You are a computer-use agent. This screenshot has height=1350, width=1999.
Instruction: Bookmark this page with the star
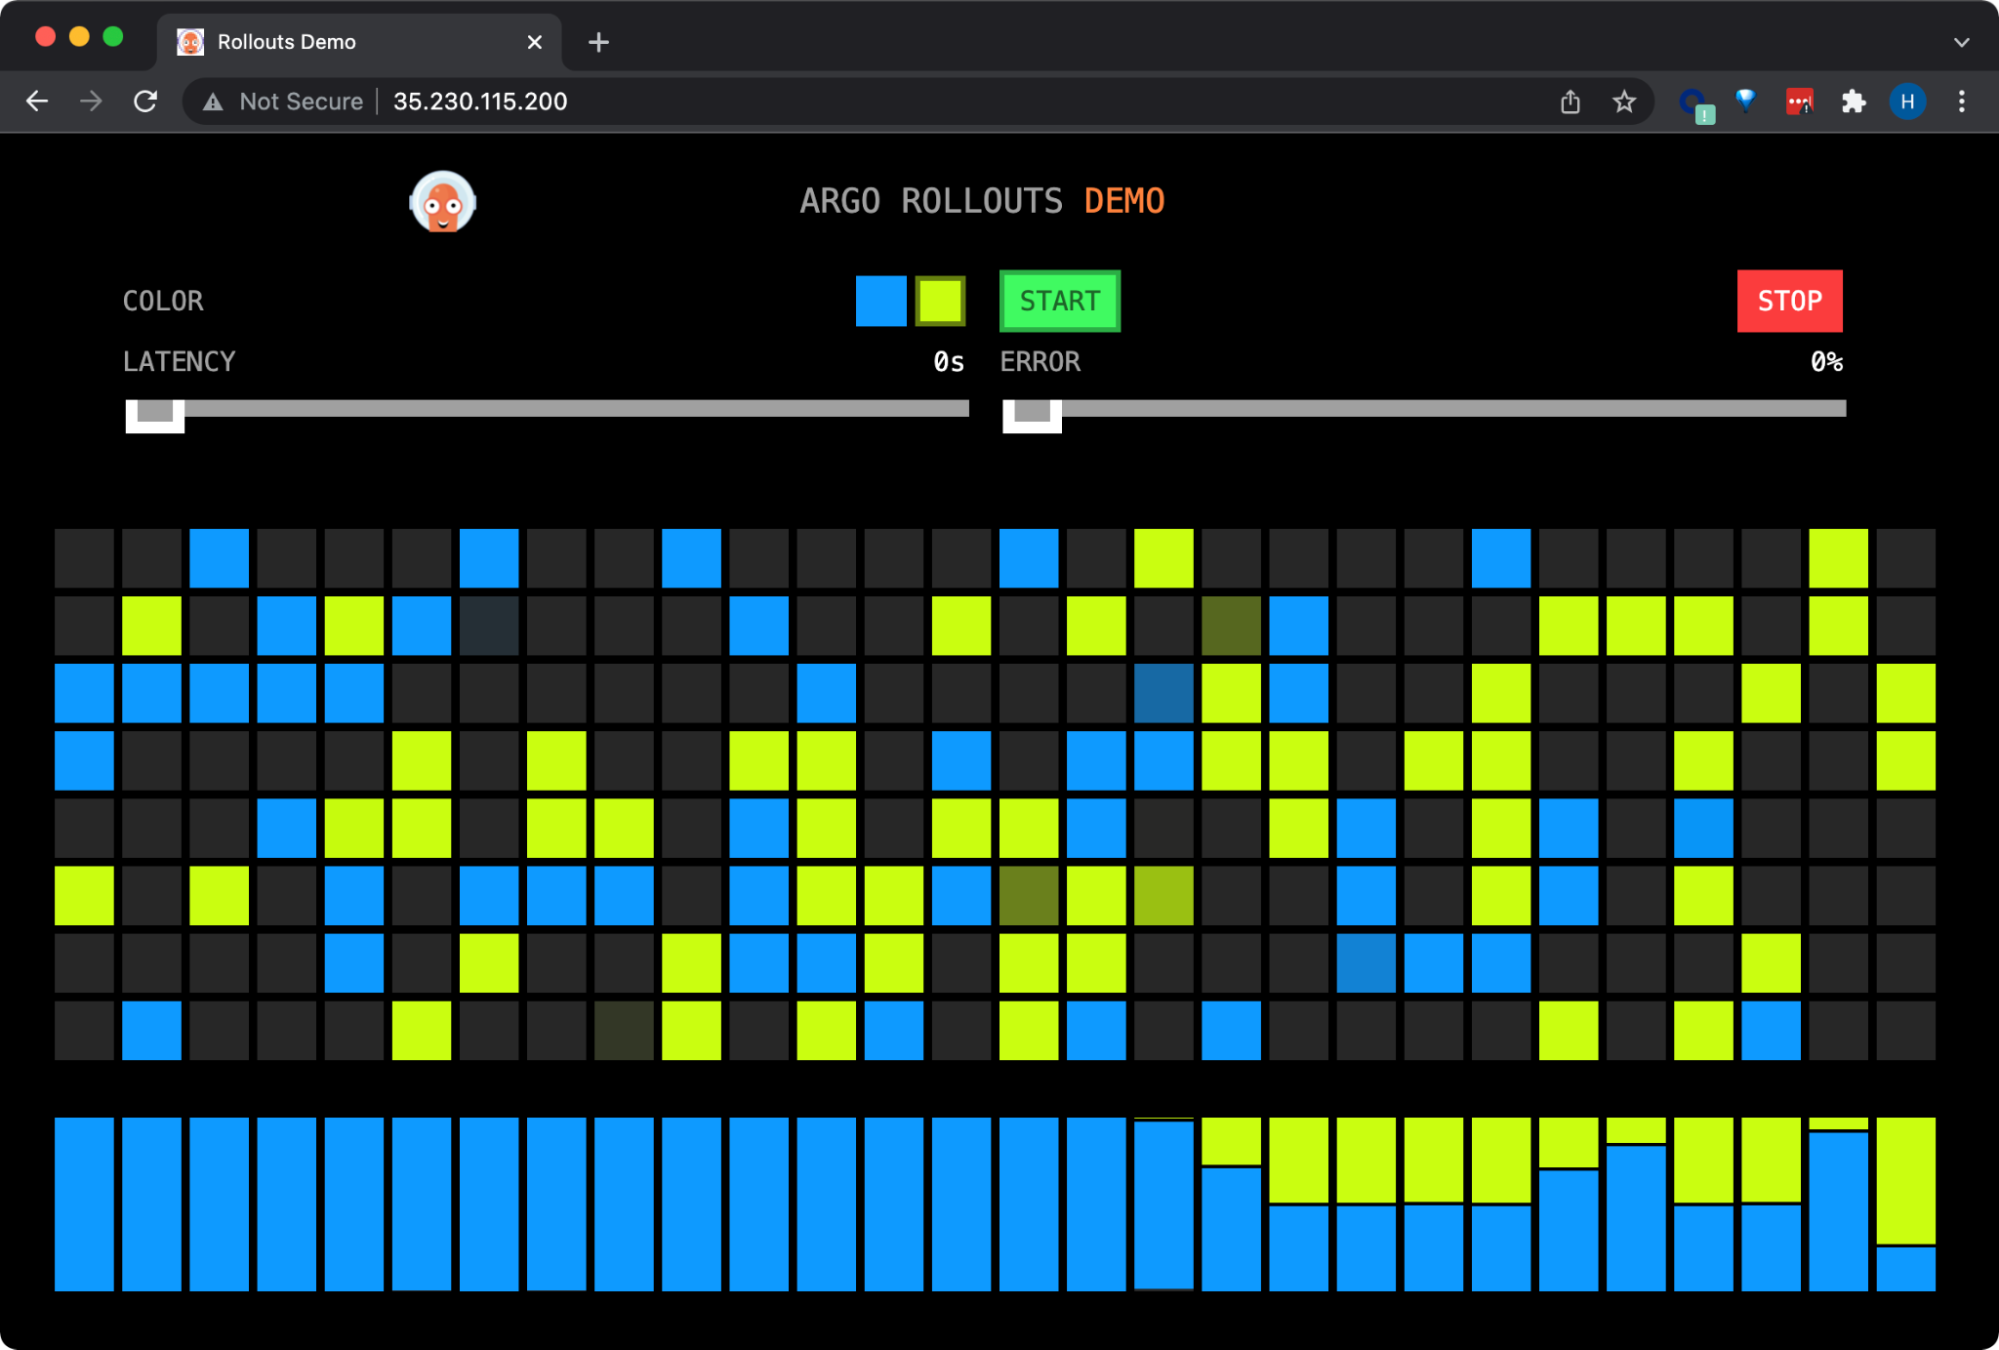coord(1624,101)
